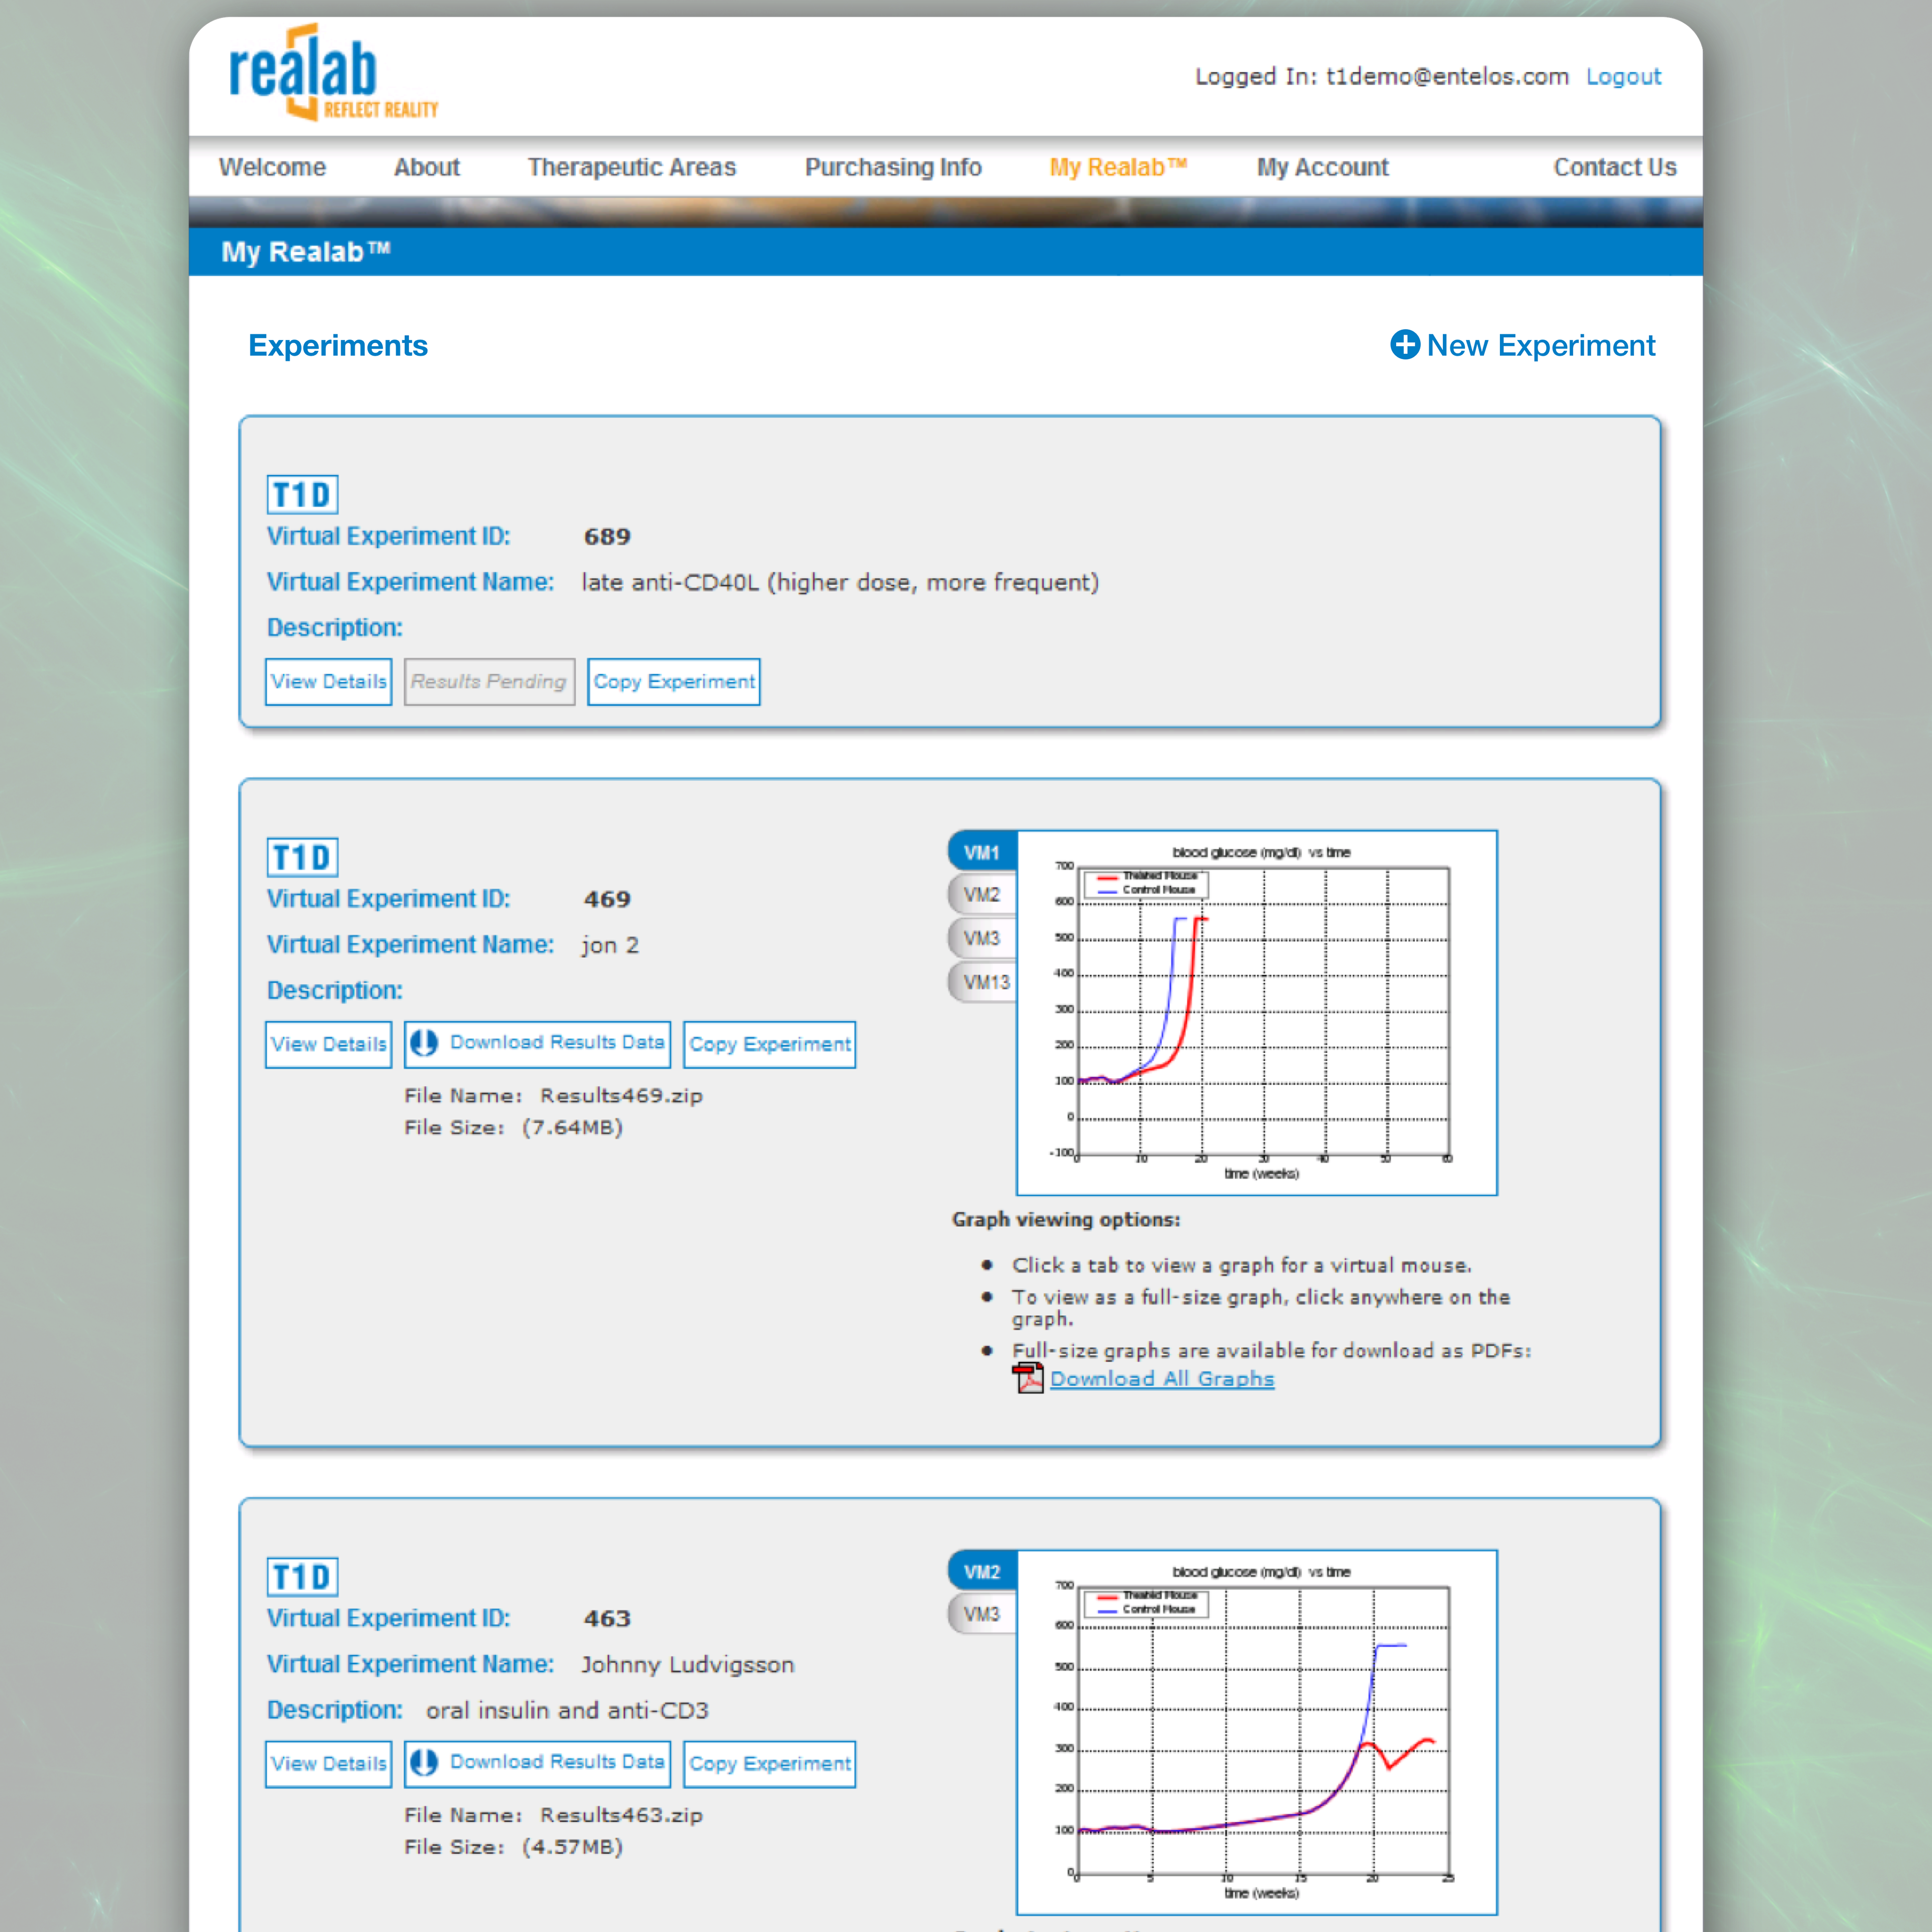Viewport: 1932px width, 1932px height.
Task: Enlarge the VM1 blood glucose graph
Action: (1258, 1012)
